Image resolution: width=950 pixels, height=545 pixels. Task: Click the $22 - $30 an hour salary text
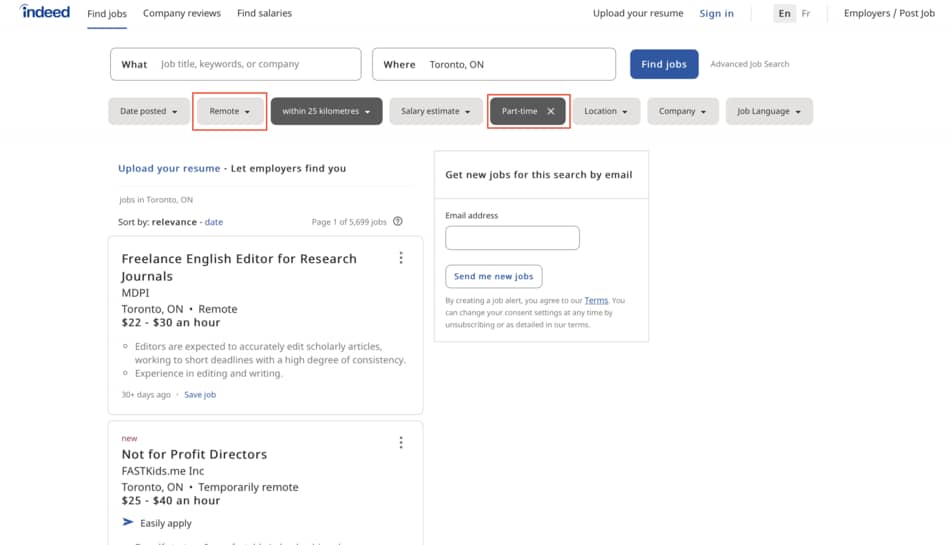[171, 323]
